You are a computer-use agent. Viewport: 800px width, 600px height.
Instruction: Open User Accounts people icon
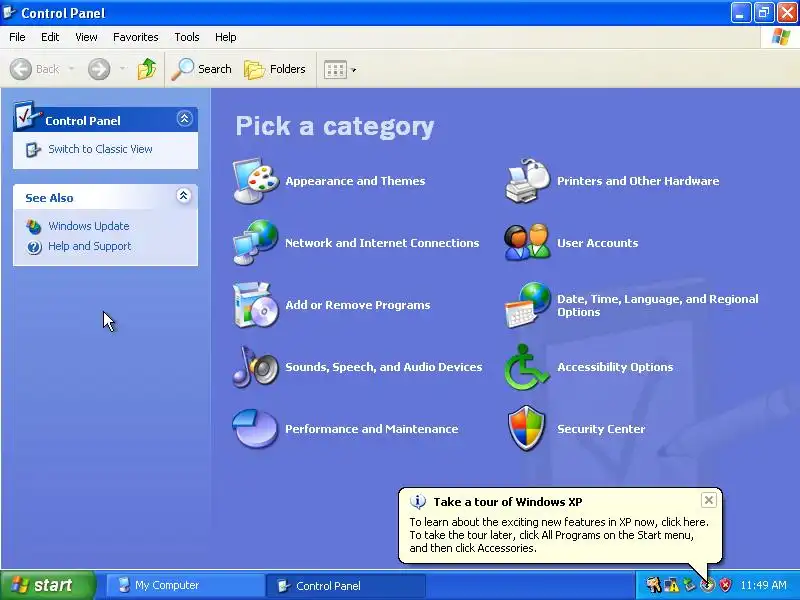tap(528, 243)
